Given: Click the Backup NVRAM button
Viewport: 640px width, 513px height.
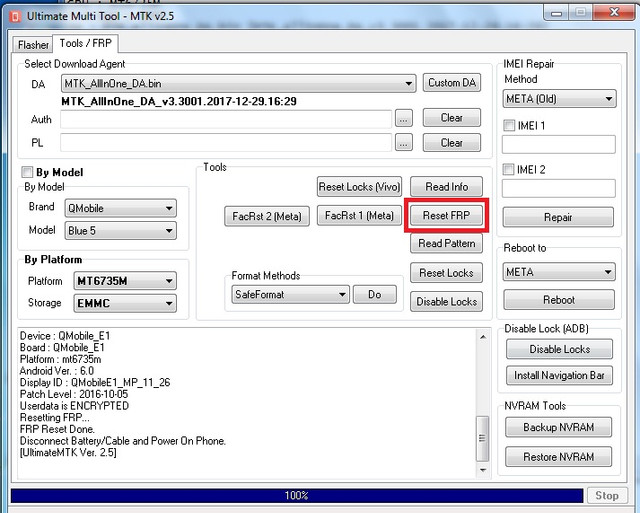Looking at the screenshot, I should click(x=558, y=427).
